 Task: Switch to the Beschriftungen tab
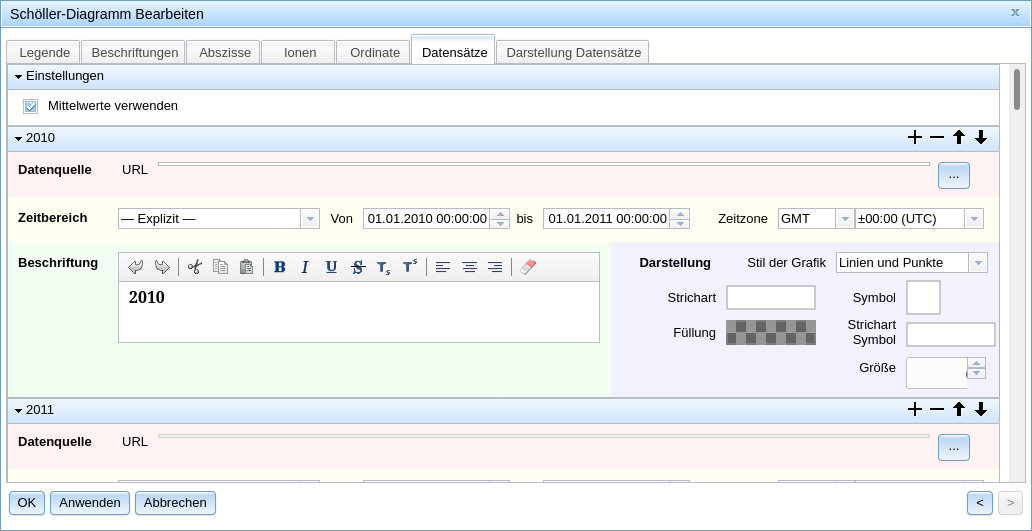point(134,53)
